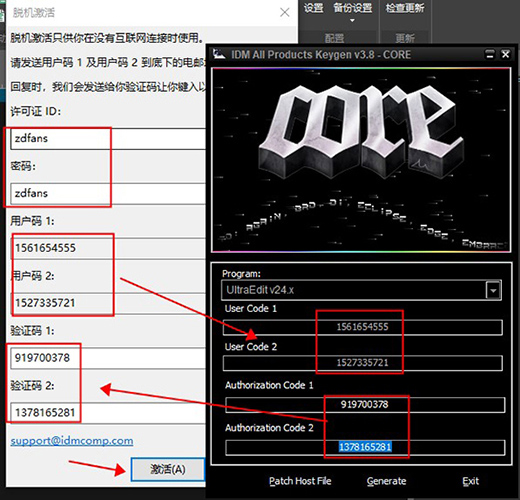Image resolution: width=520 pixels, height=500 pixels.
Task: Click the User Code 2 field in keygen
Action: click(363, 363)
